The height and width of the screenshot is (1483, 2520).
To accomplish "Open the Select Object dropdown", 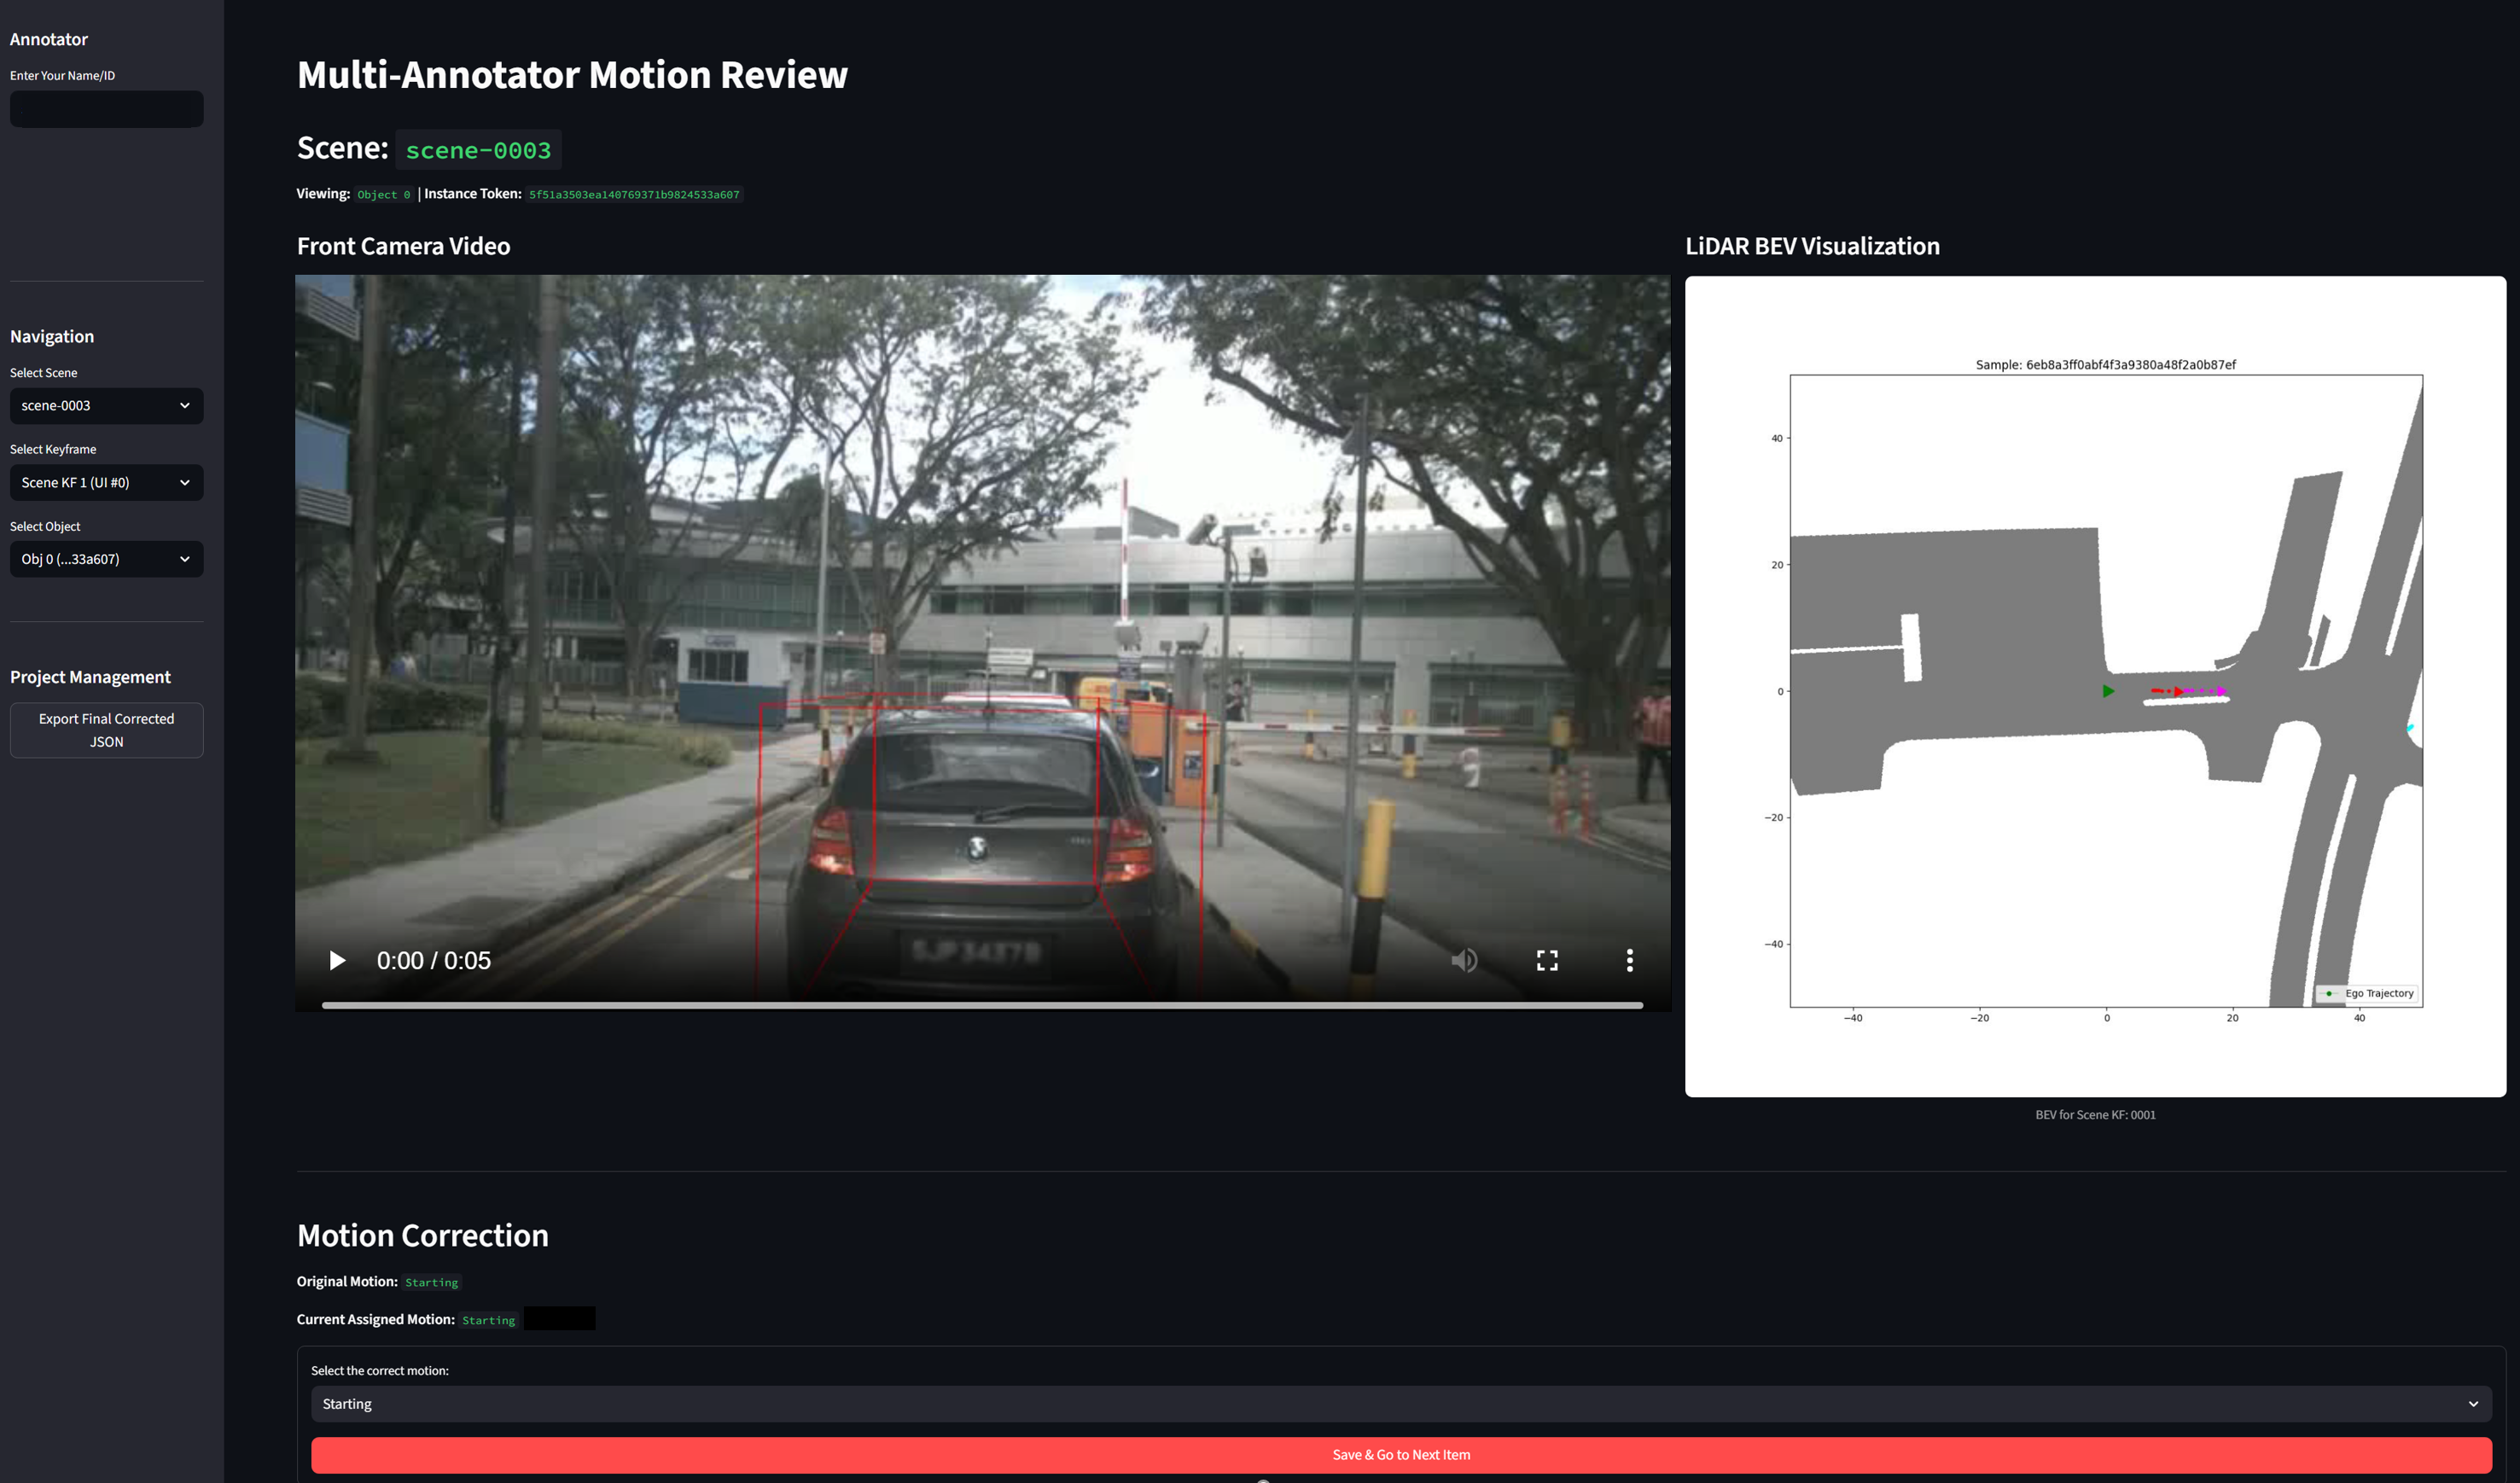I will point(106,558).
